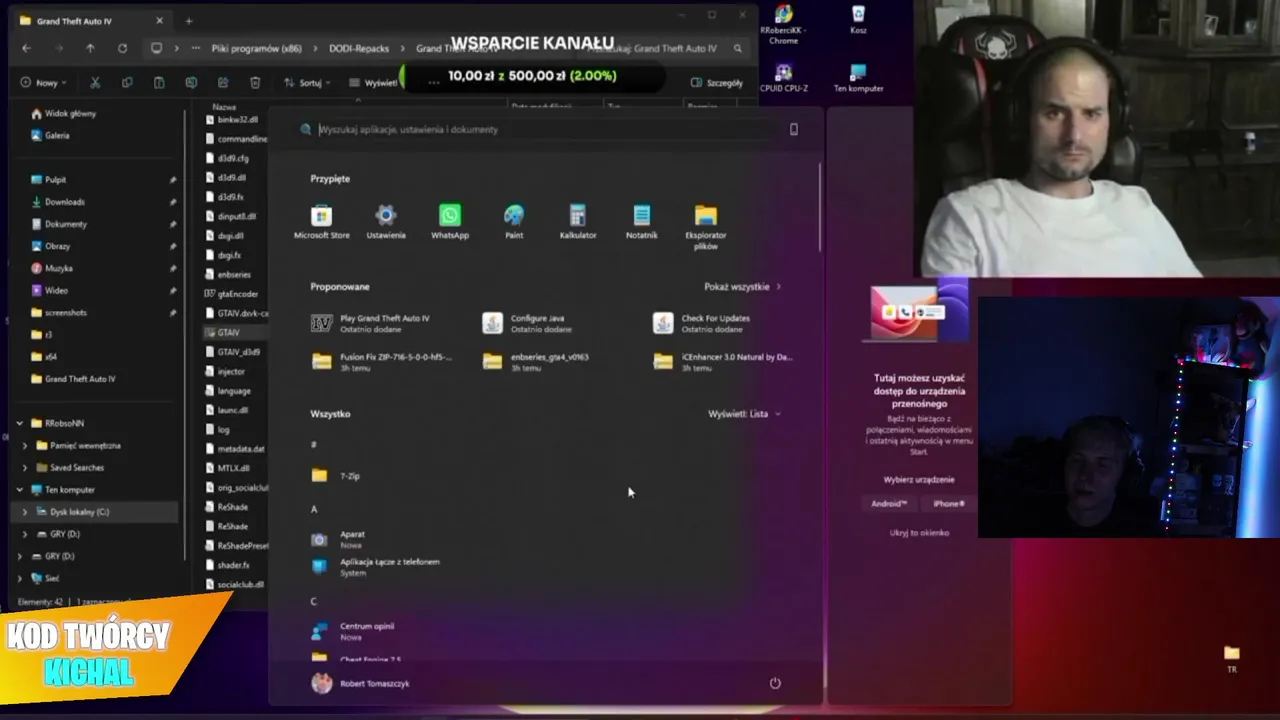
Task: Open RRobercikK Chrome desktop shortcut
Action: point(783,24)
